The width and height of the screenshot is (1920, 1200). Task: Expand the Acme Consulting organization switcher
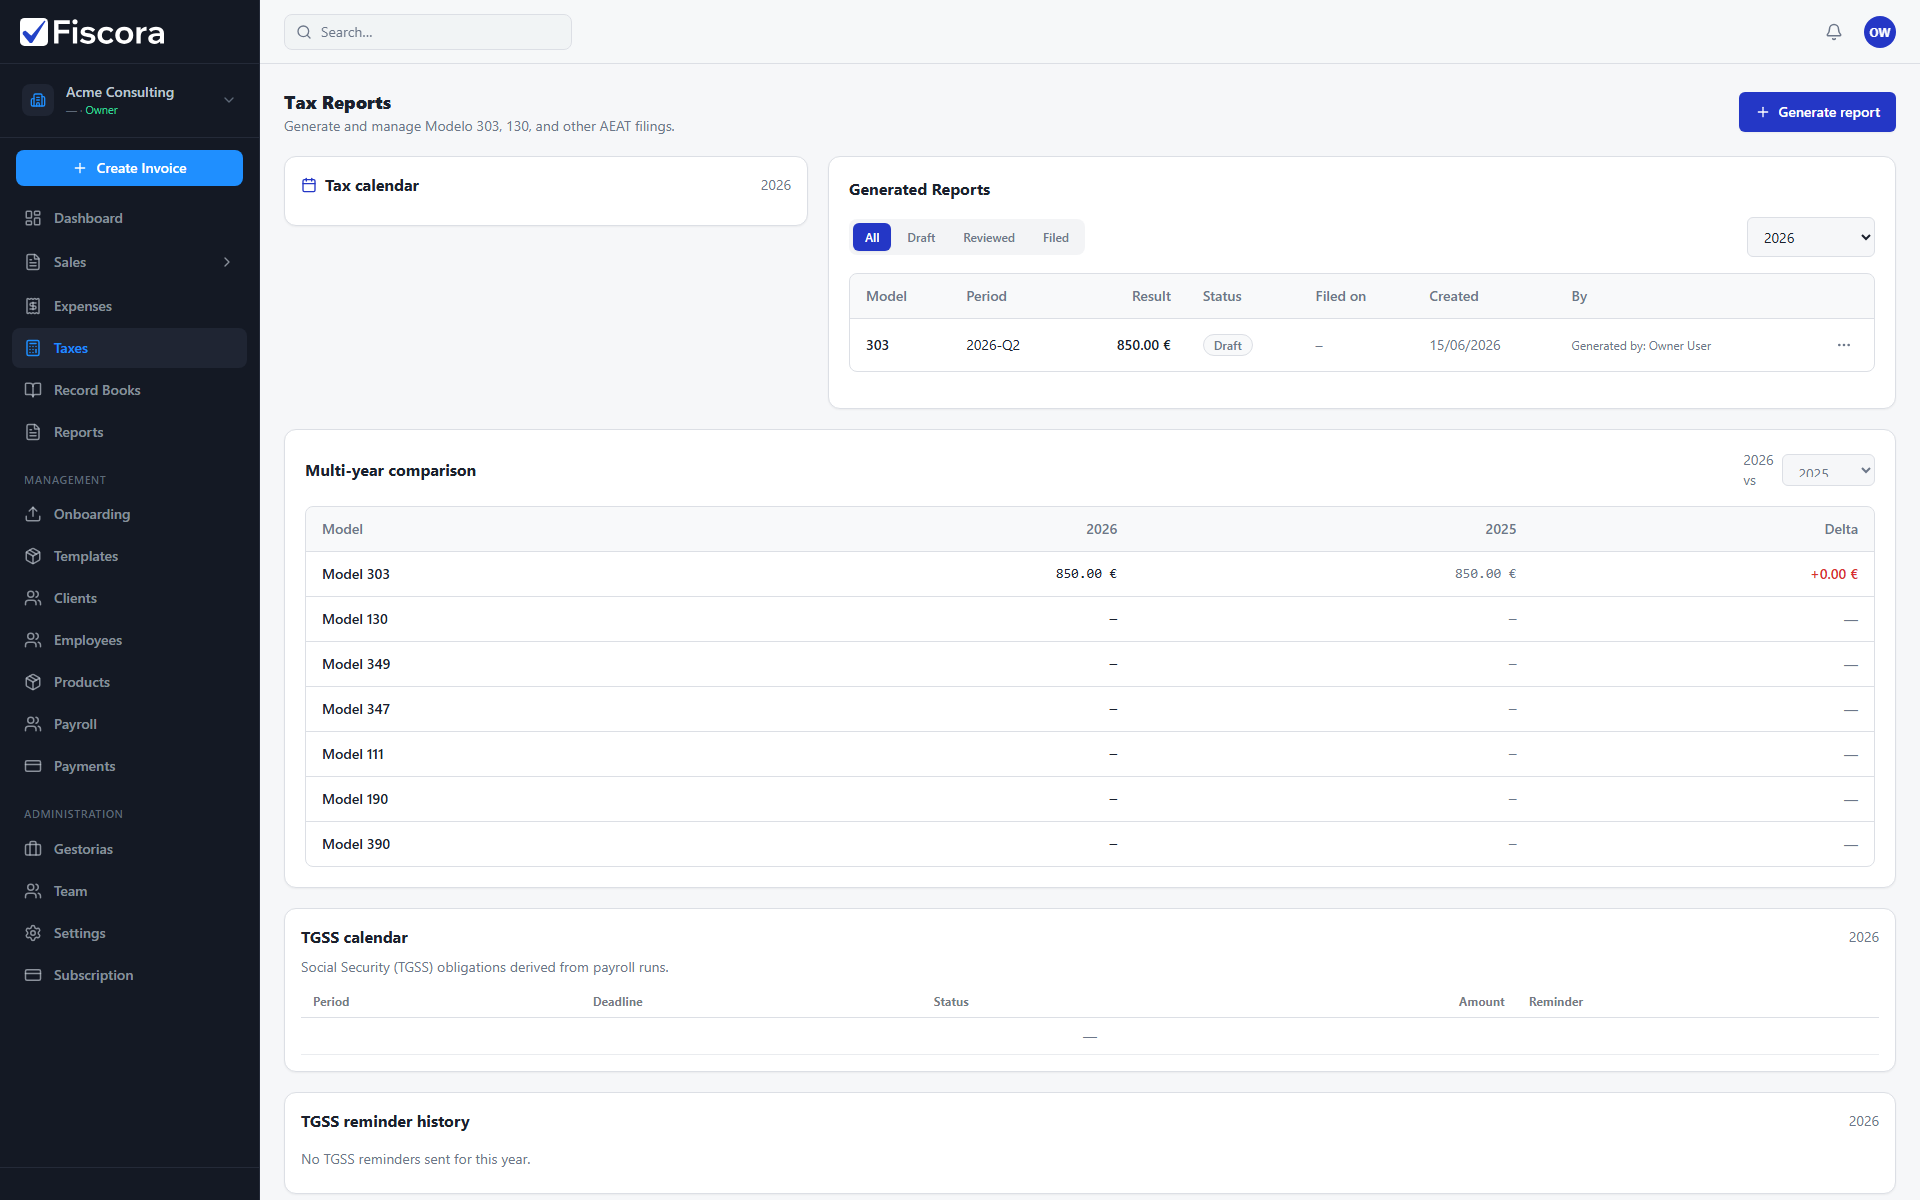pyautogui.click(x=229, y=100)
